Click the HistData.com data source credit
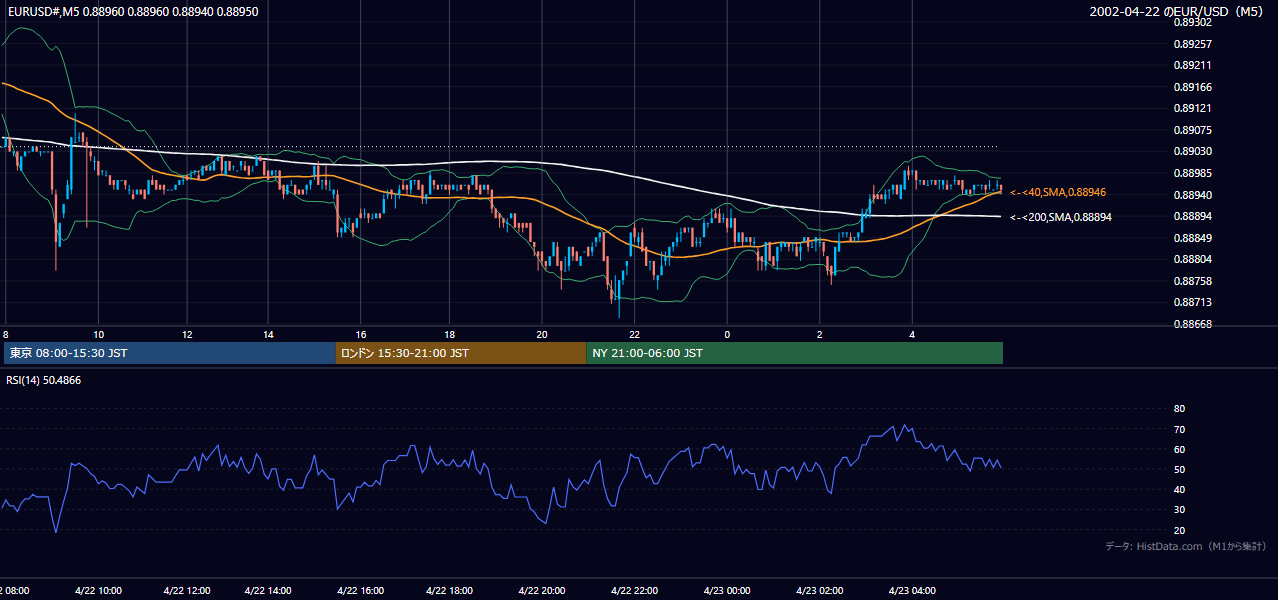The width and height of the screenshot is (1278, 600). point(1186,547)
